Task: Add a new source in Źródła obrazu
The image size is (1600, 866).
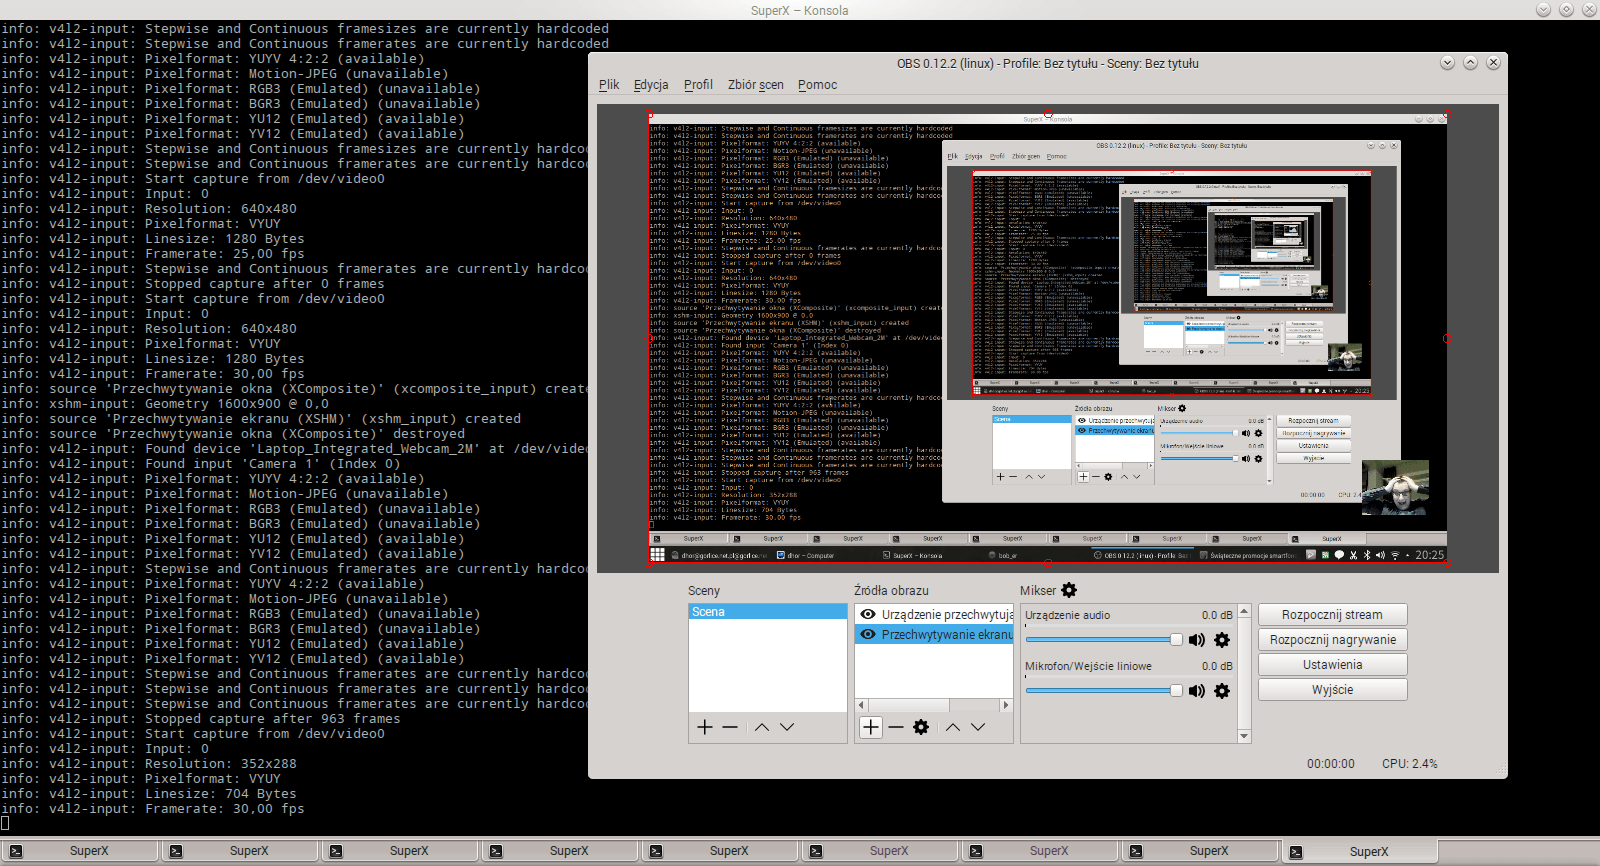Action: click(871, 727)
